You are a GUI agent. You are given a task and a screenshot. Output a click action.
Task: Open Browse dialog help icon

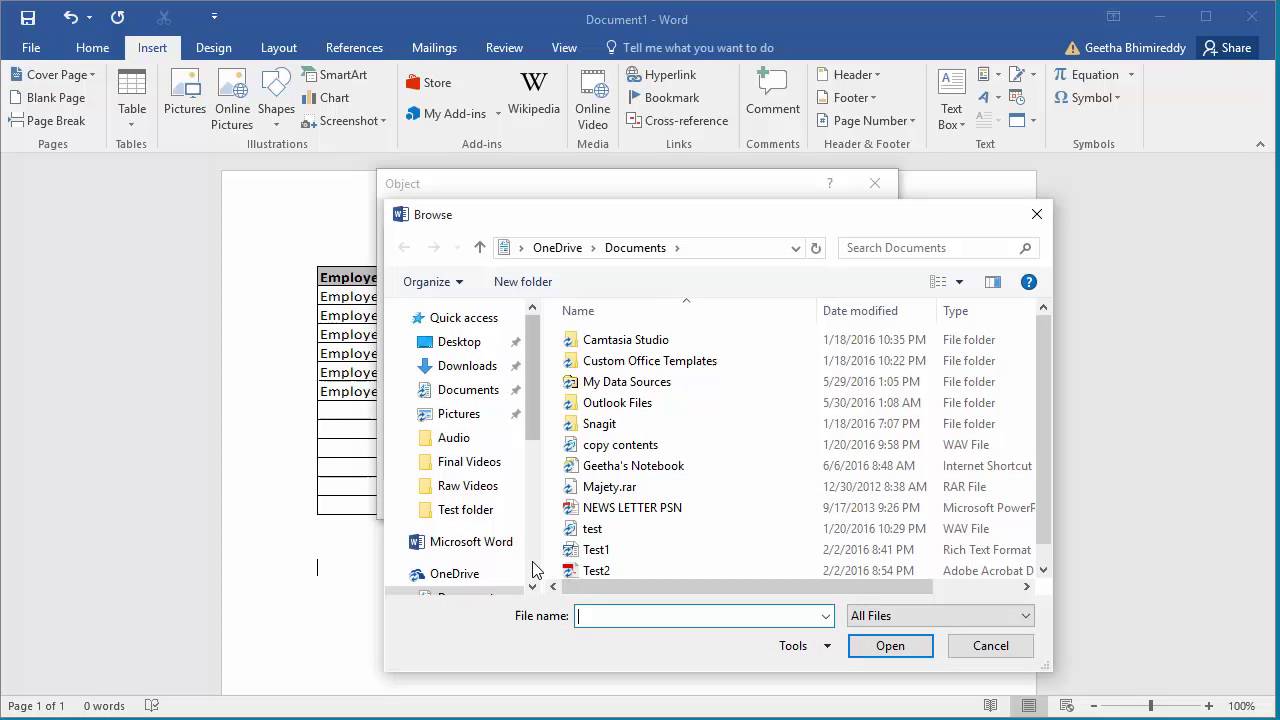(x=1028, y=282)
